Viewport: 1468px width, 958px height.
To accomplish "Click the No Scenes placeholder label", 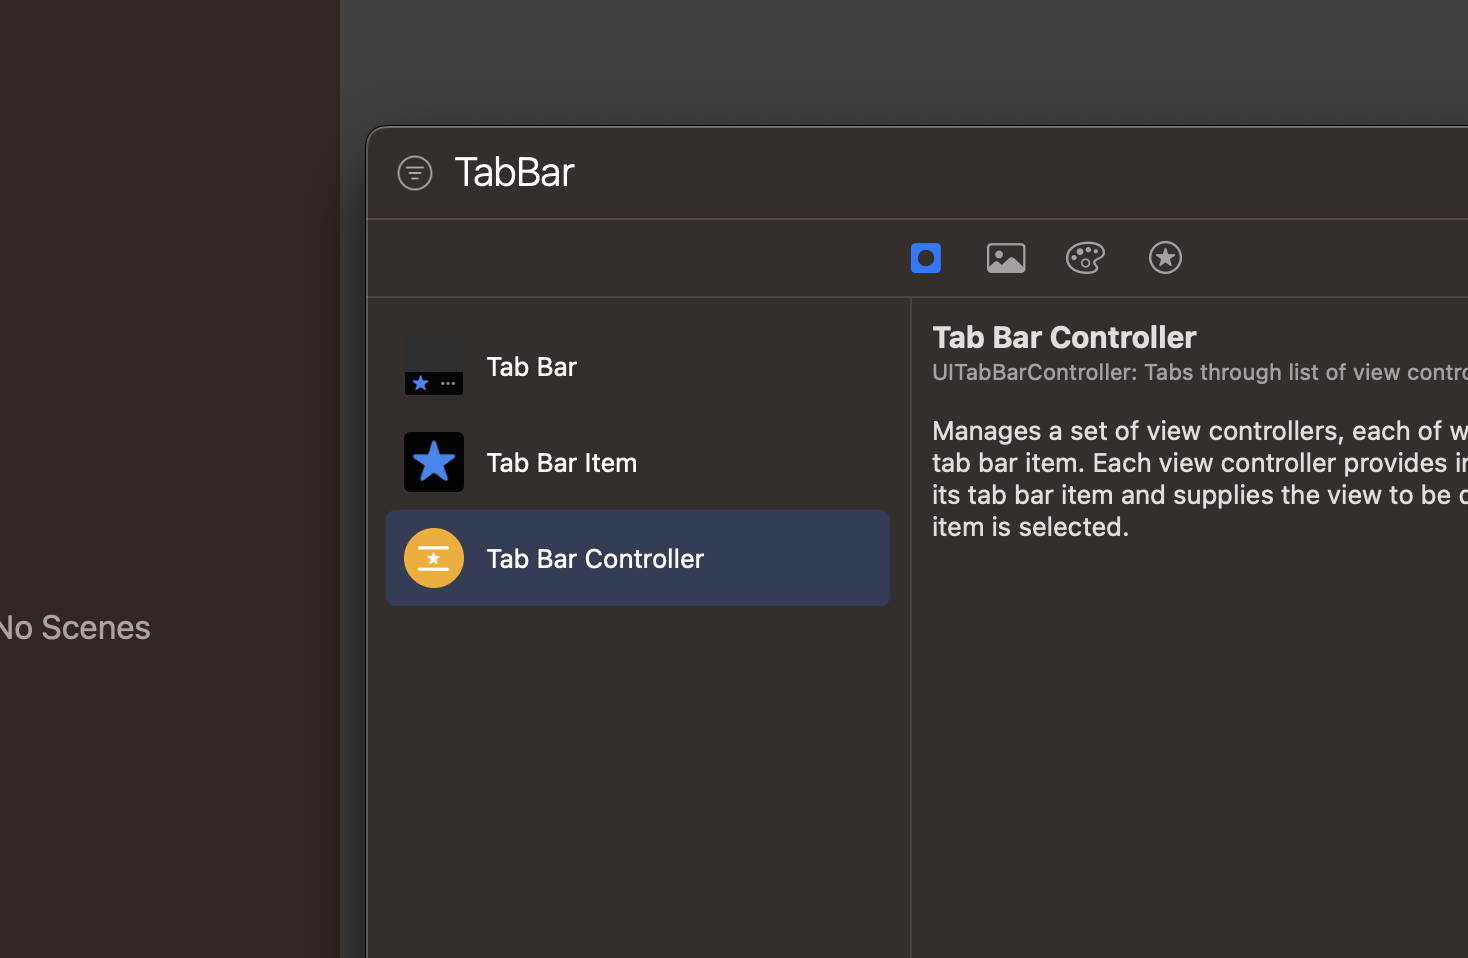I will [75, 628].
